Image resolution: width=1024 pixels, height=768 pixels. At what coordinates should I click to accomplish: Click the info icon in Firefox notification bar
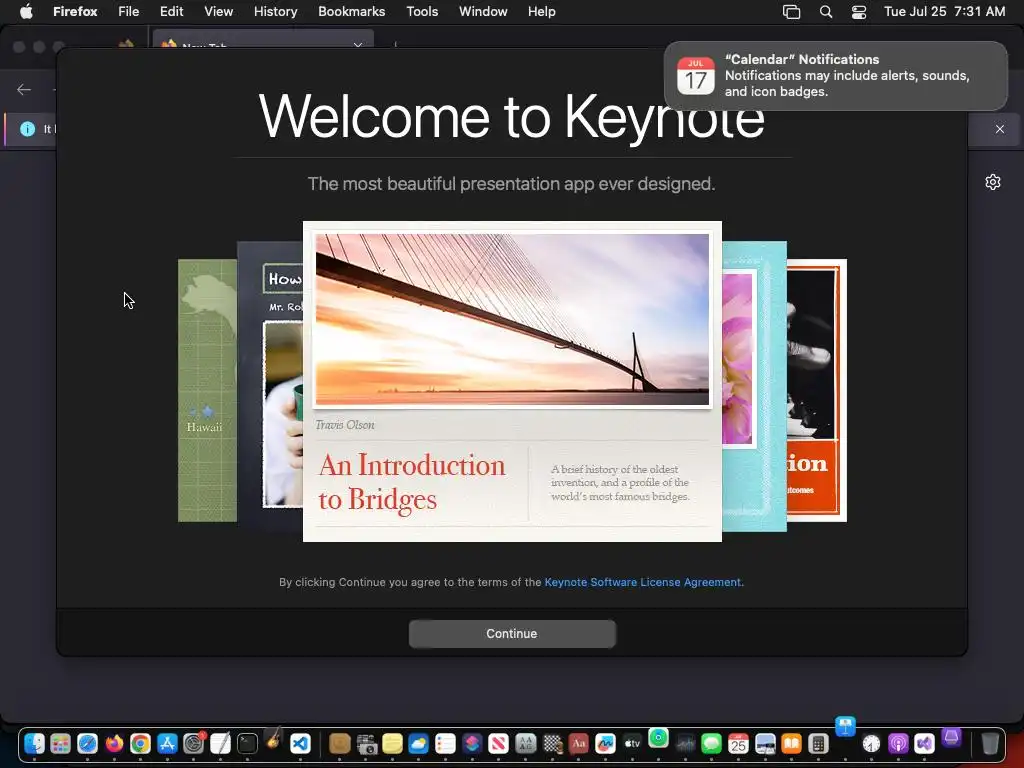click(x=27, y=129)
